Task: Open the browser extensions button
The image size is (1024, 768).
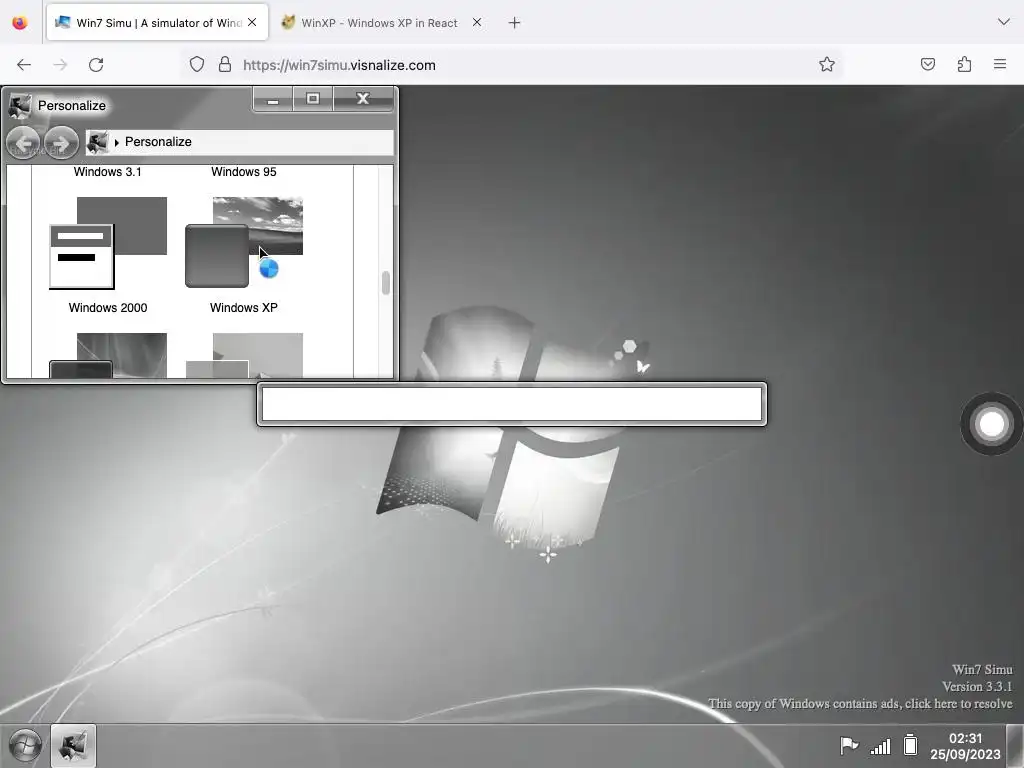Action: [965, 65]
